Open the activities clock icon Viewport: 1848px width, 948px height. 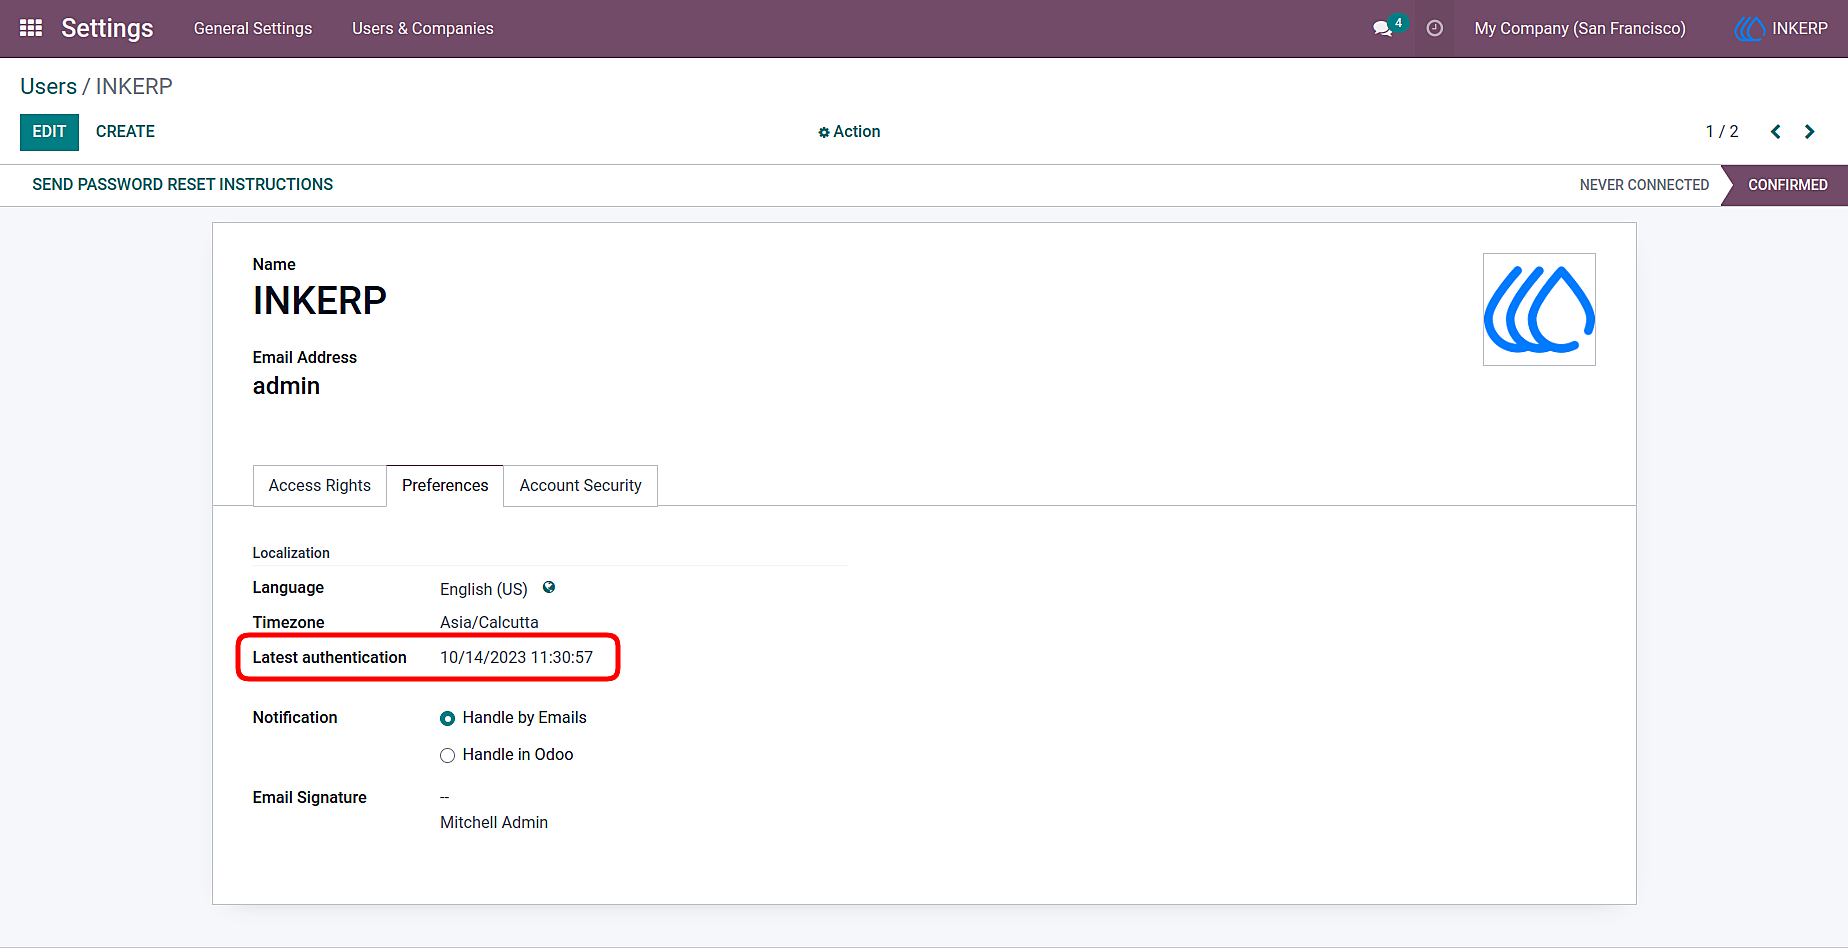tap(1434, 28)
